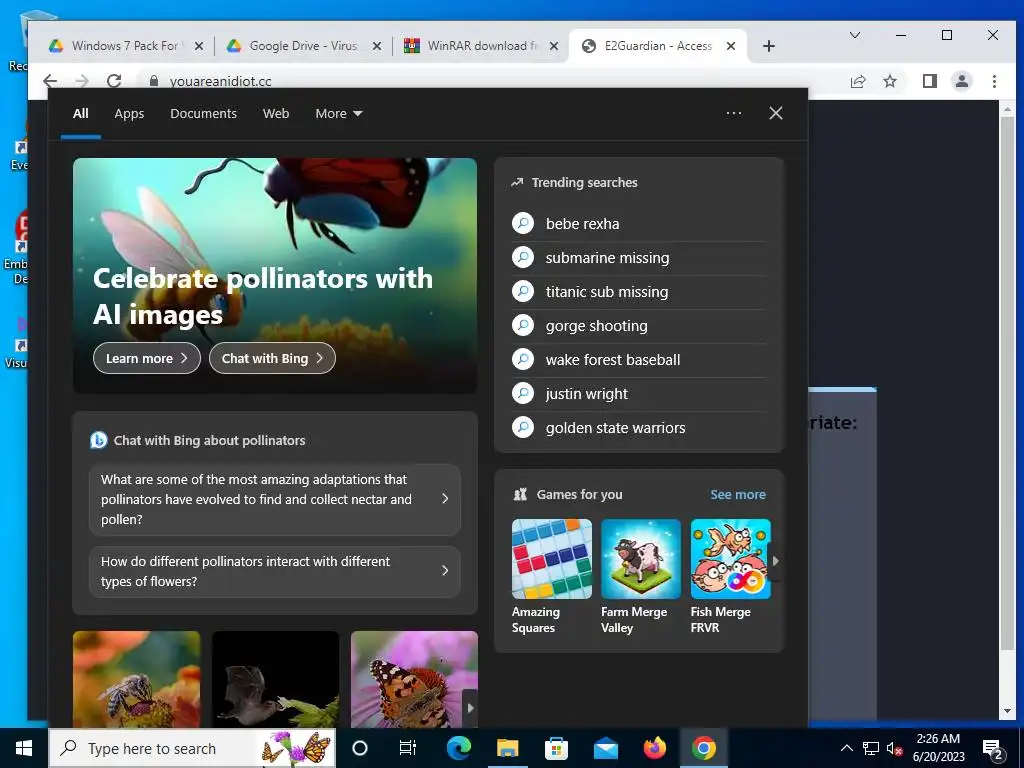Switch to WinRAR download Chrome tab
Image resolution: width=1024 pixels, height=768 pixels.
481,46
